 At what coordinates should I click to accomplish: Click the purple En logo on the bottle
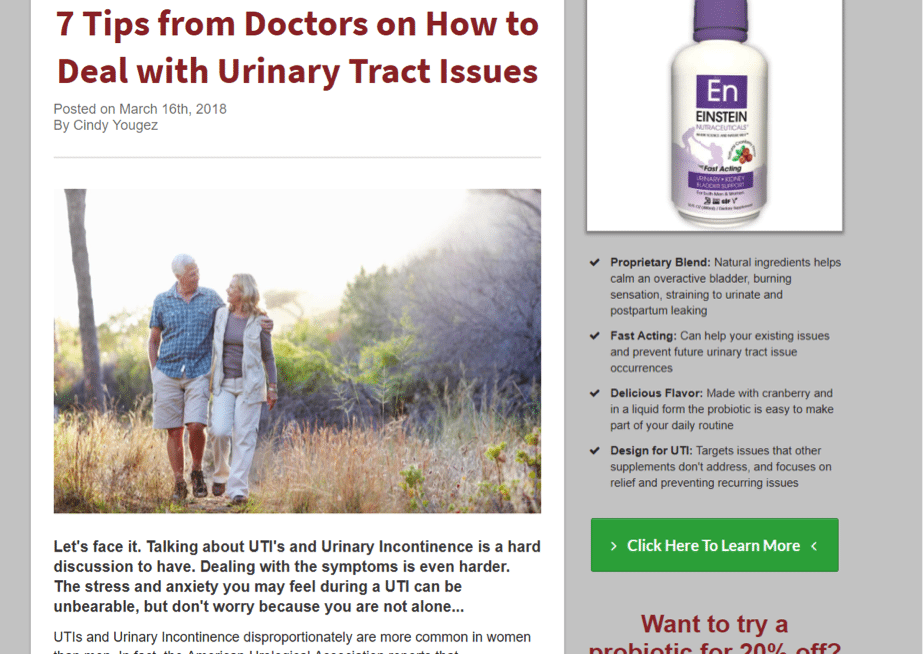pyautogui.click(x=722, y=91)
